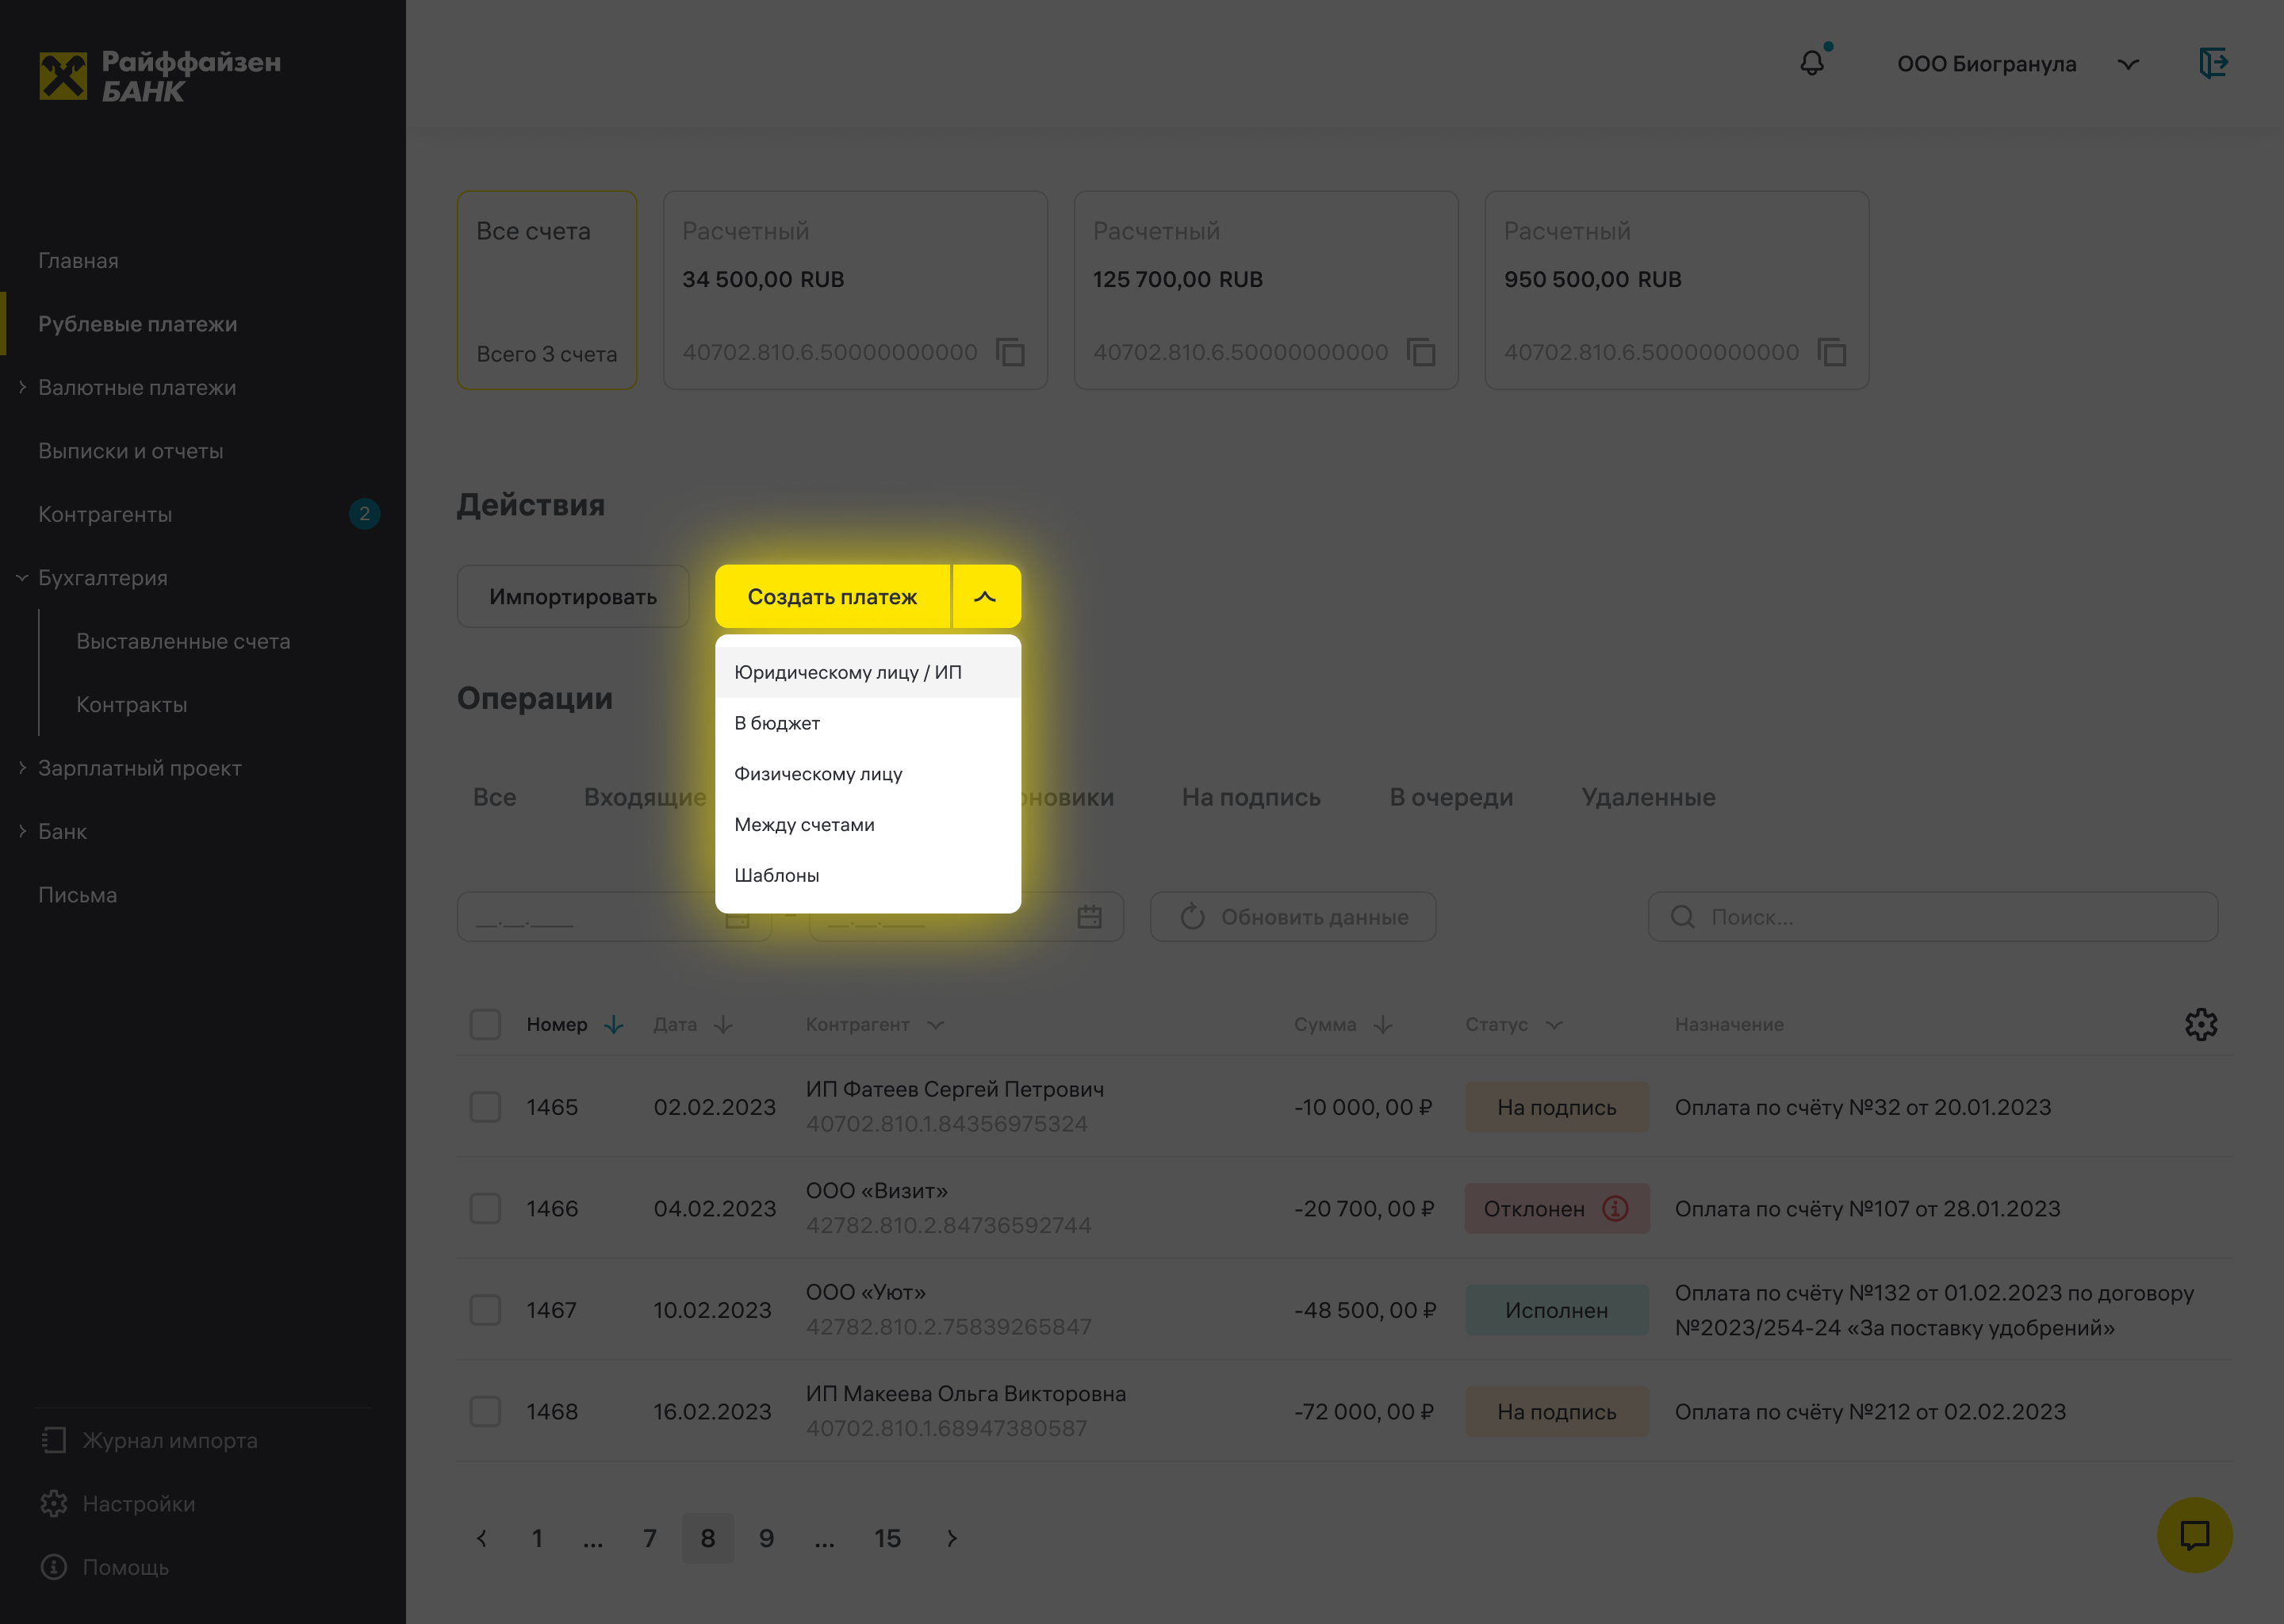
Task: Open Выставленные счета under Бухгалтерия
Action: [x=183, y=641]
